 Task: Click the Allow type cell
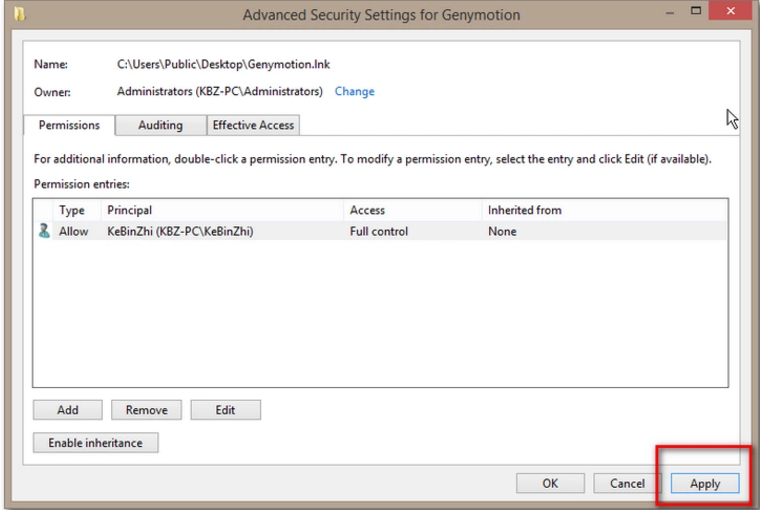pos(74,231)
